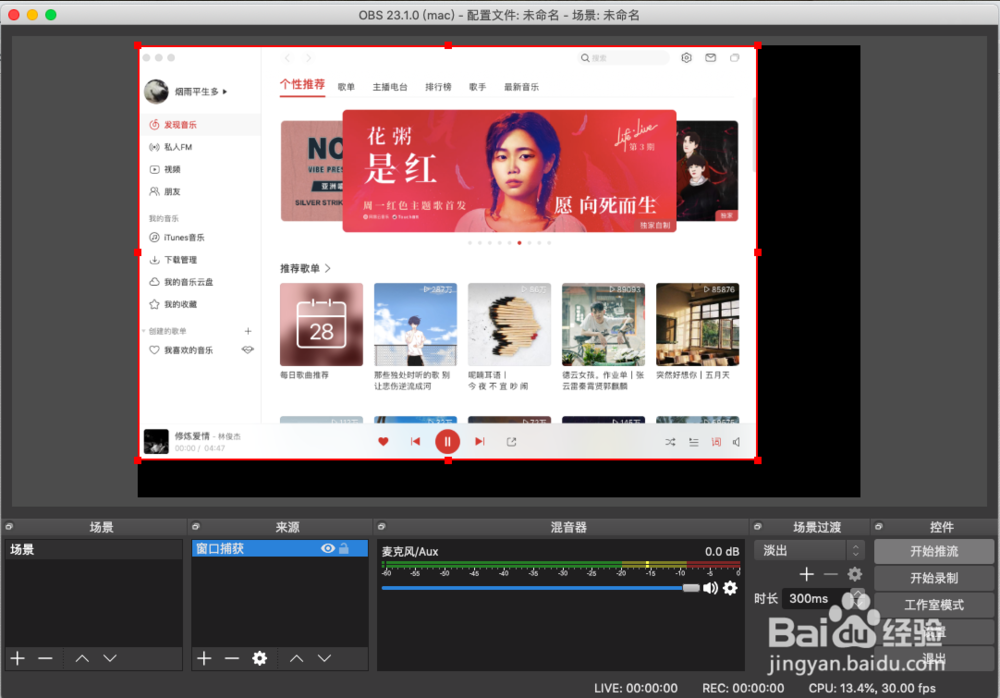Open transition properties gear icon

pyautogui.click(x=855, y=574)
